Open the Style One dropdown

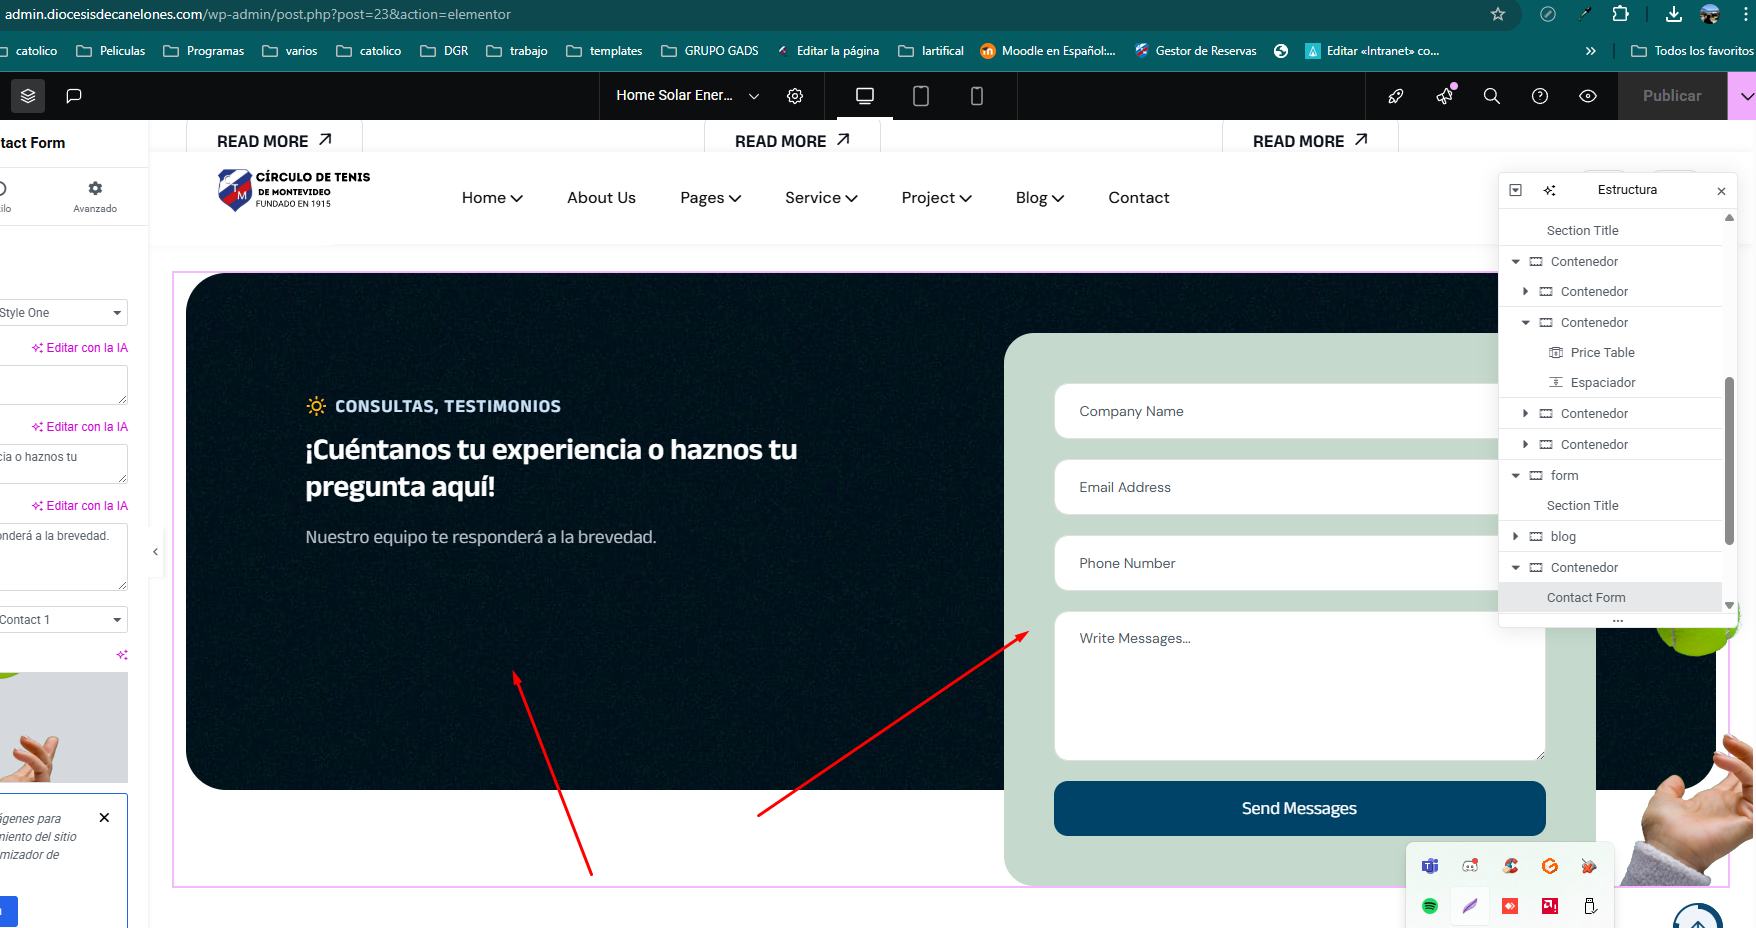[62, 313]
